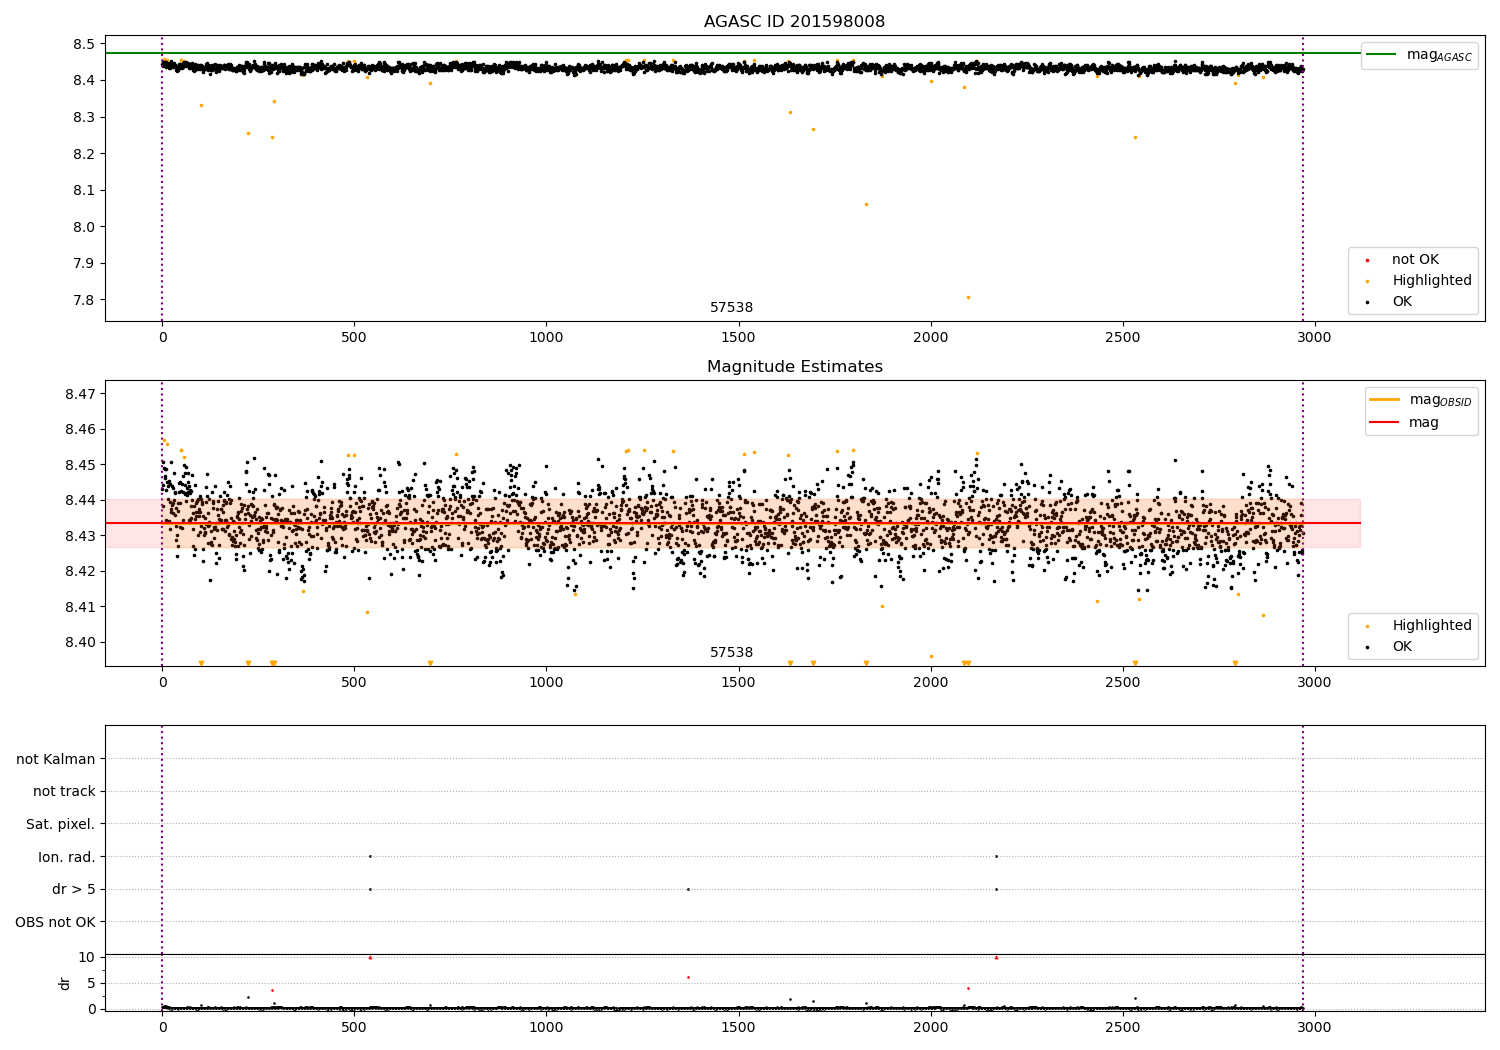Screen dimensions: 1500x1050
Task: Click the green mag AGASC legend line
Action: click(x=1383, y=55)
